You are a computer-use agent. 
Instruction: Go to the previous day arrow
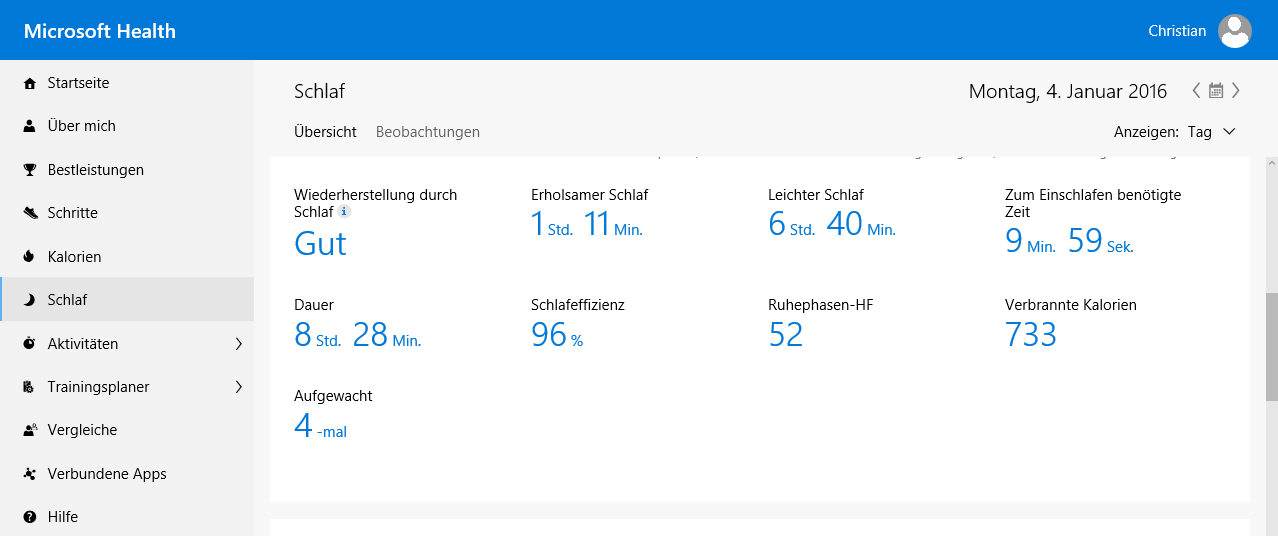[1196, 91]
